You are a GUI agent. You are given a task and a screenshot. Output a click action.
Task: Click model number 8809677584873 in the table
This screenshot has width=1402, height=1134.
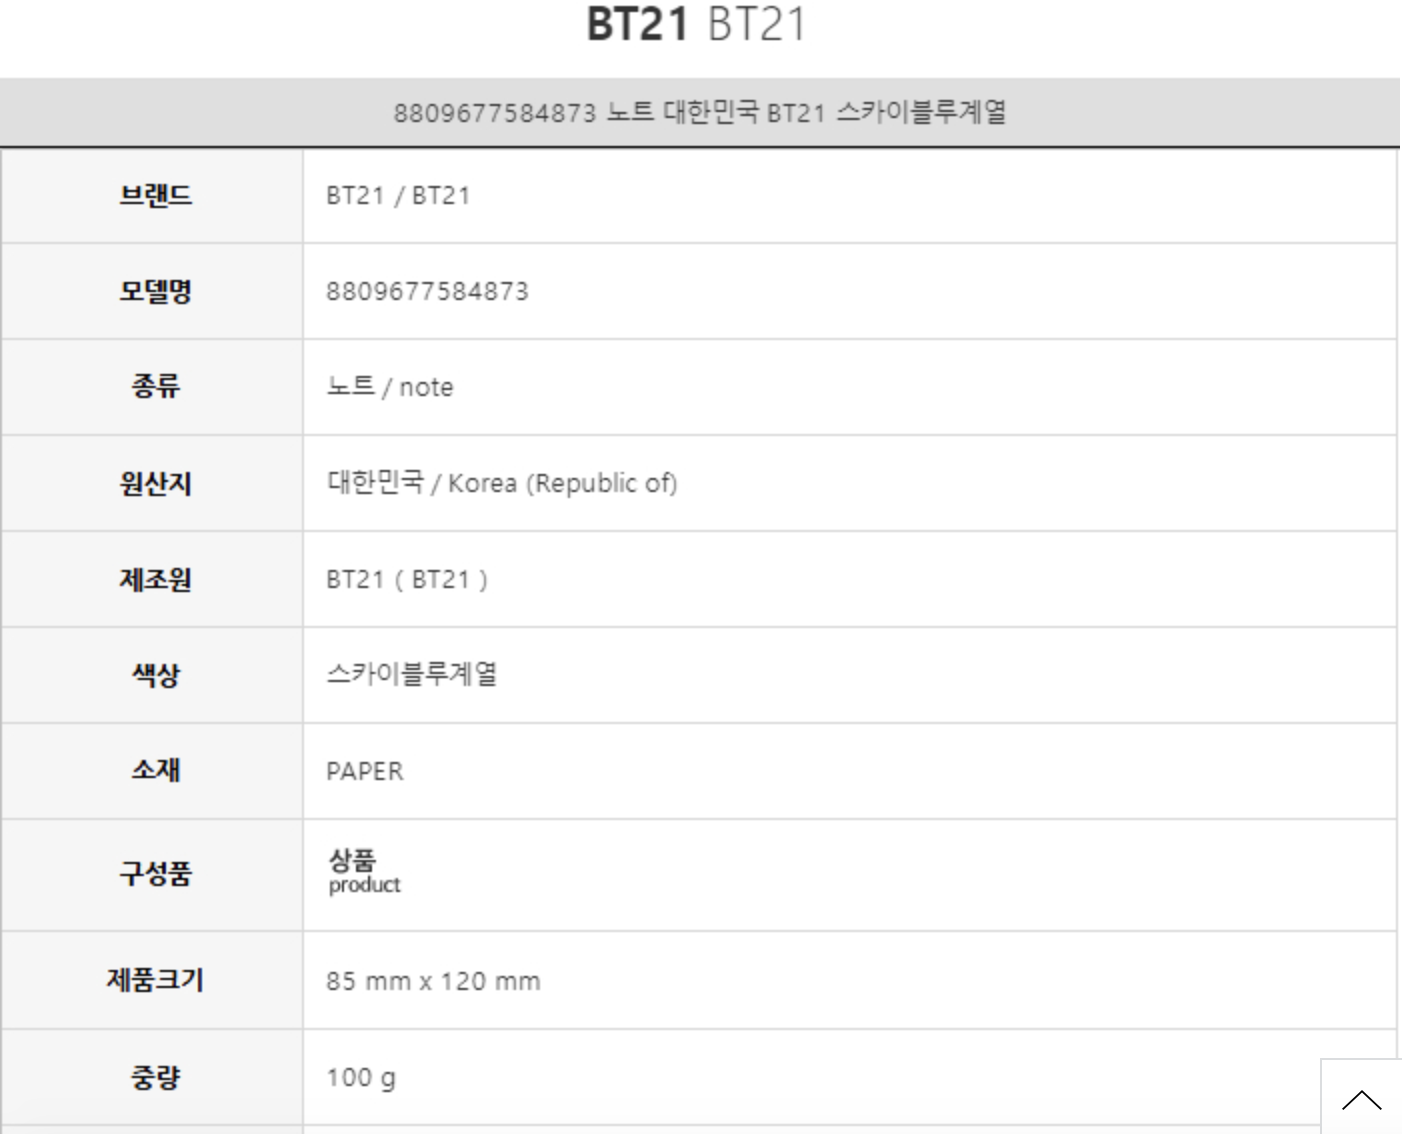(x=427, y=292)
